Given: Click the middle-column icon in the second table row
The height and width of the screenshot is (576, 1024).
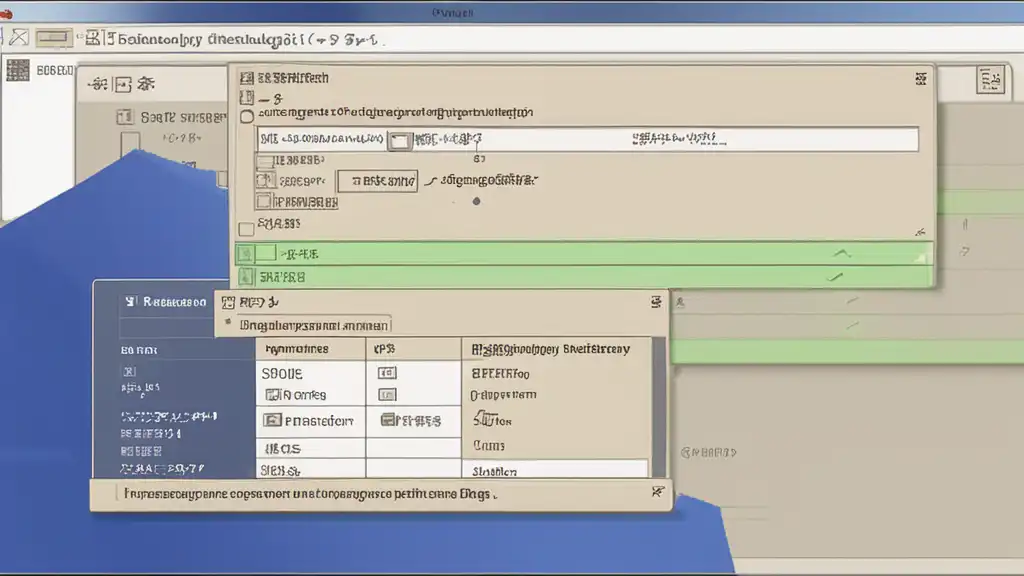Looking at the screenshot, I should [x=387, y=395].
